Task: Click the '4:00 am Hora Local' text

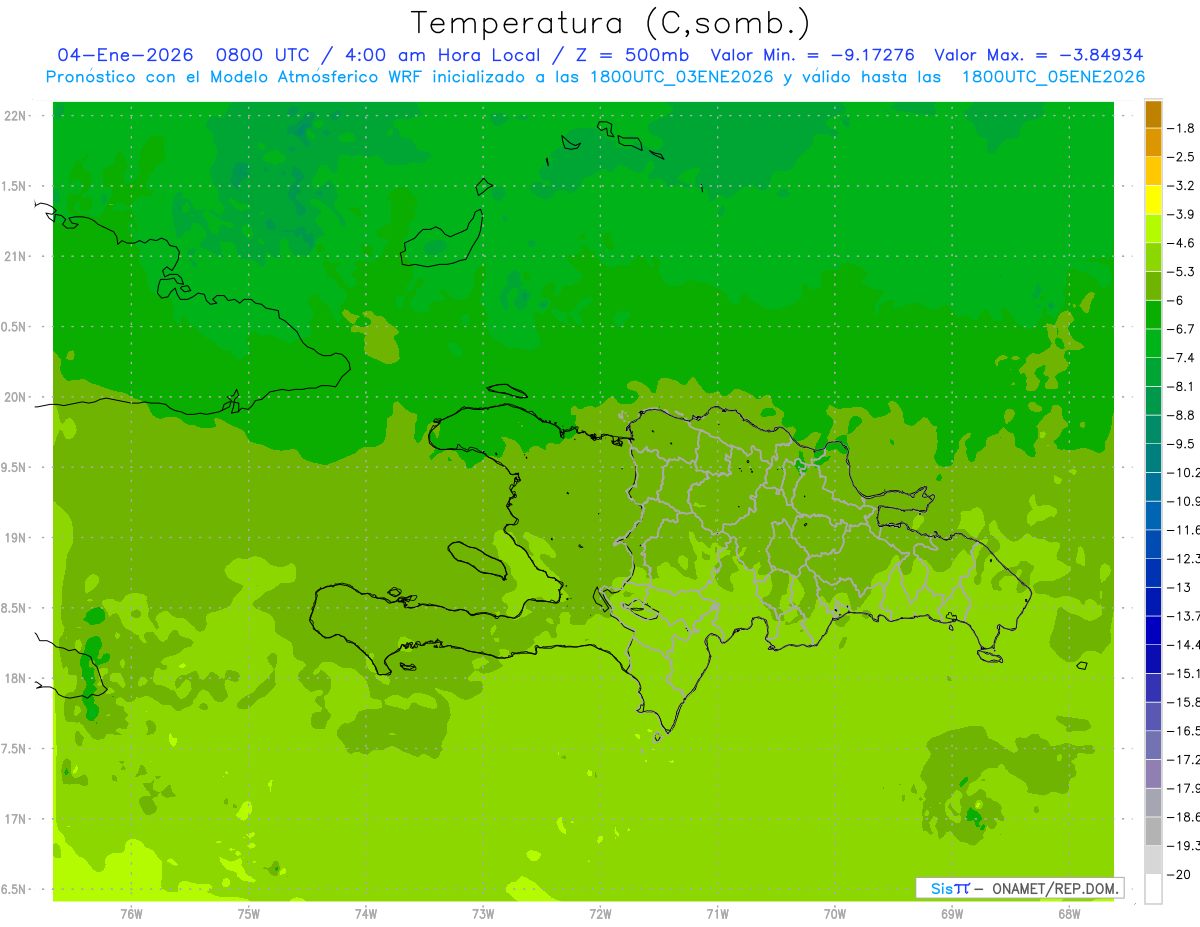Action: click(x=442, y=55)
